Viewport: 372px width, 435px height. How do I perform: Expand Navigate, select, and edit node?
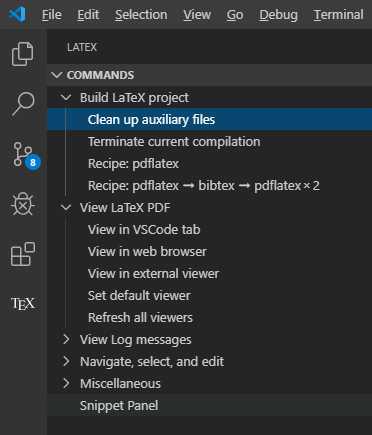66,361
